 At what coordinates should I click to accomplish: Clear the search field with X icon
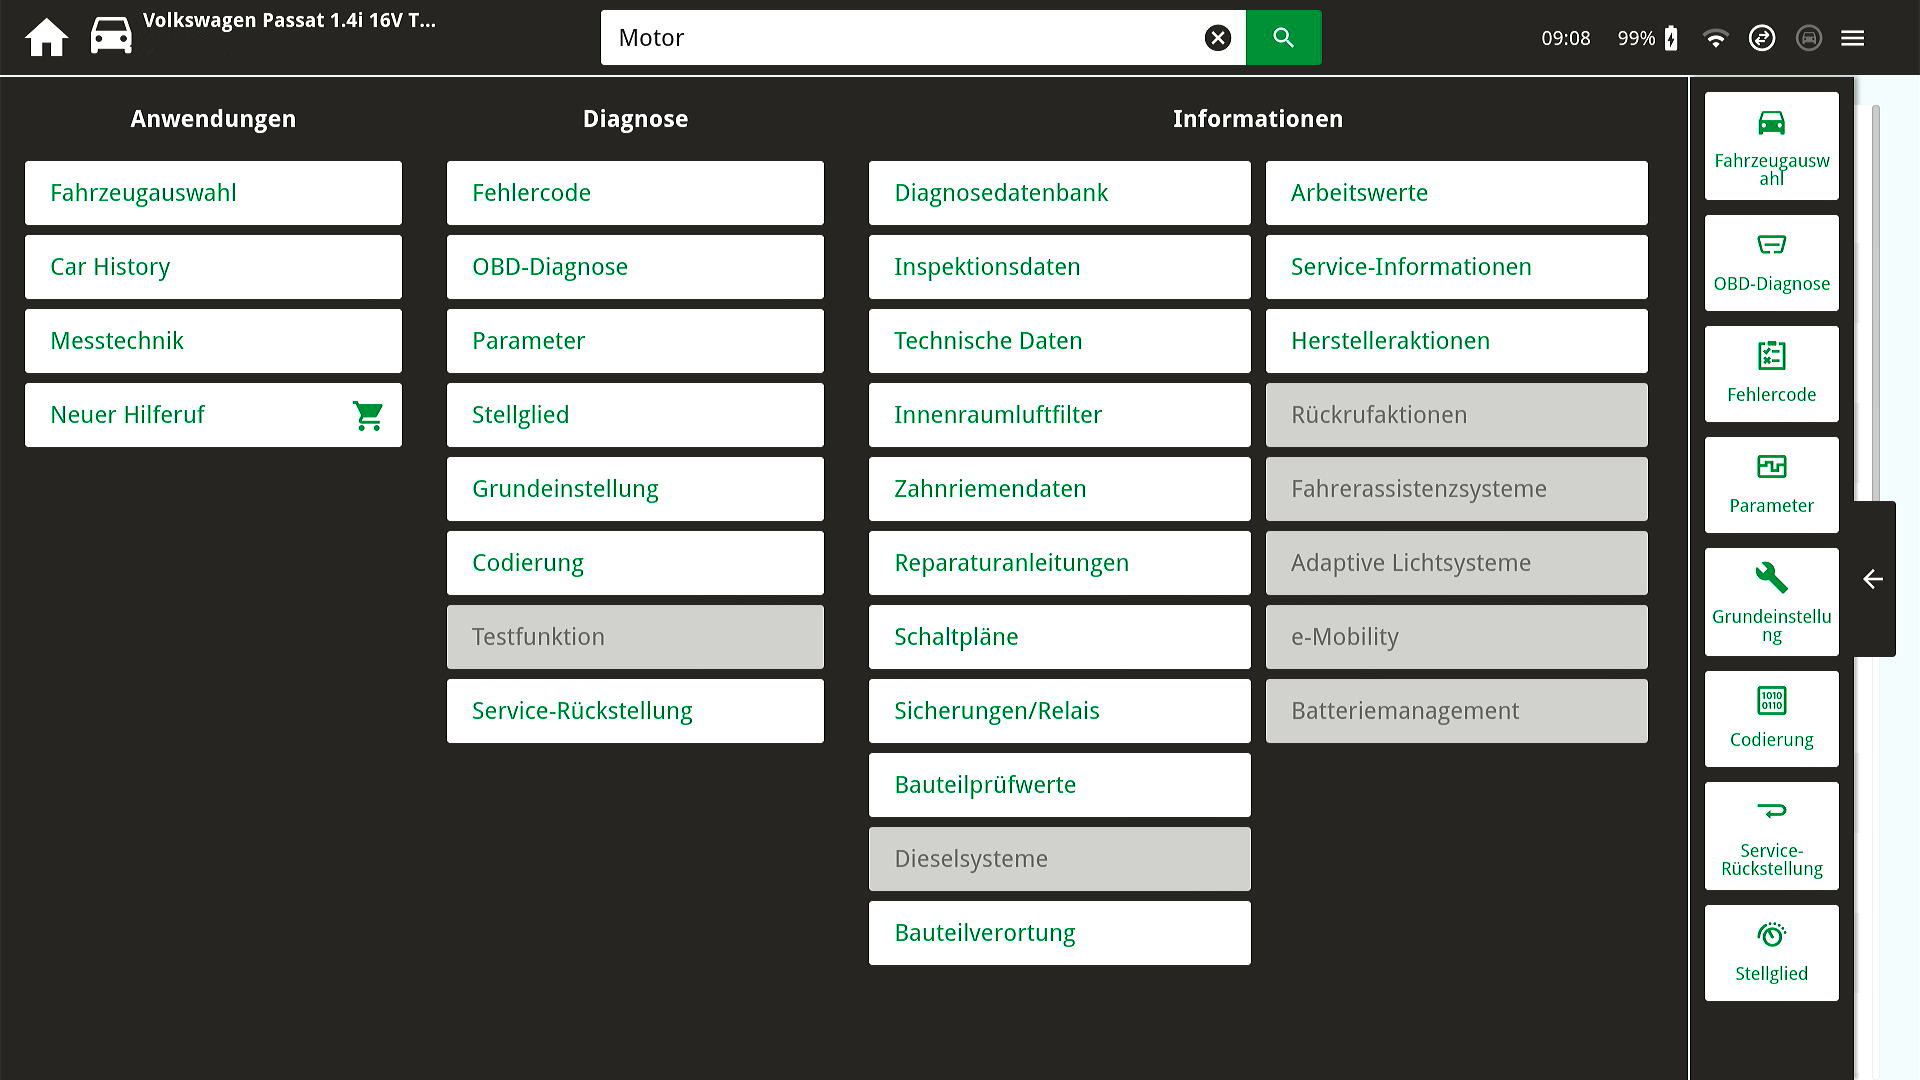point(1217,38)
